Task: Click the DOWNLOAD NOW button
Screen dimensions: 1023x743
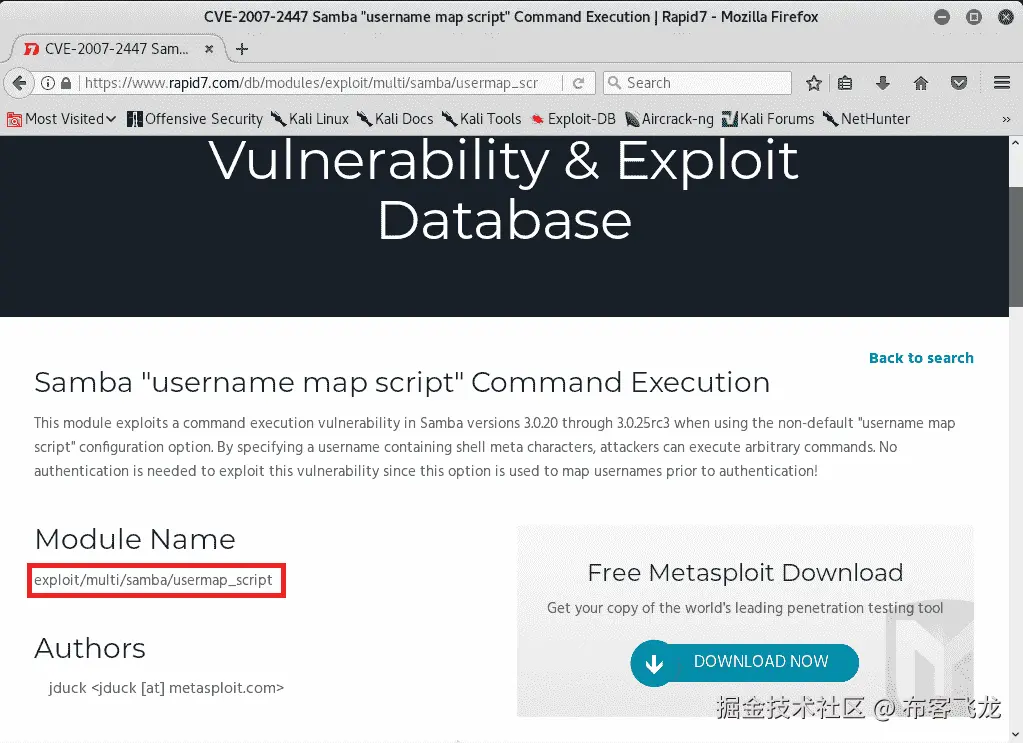Action: coord(744,663)
